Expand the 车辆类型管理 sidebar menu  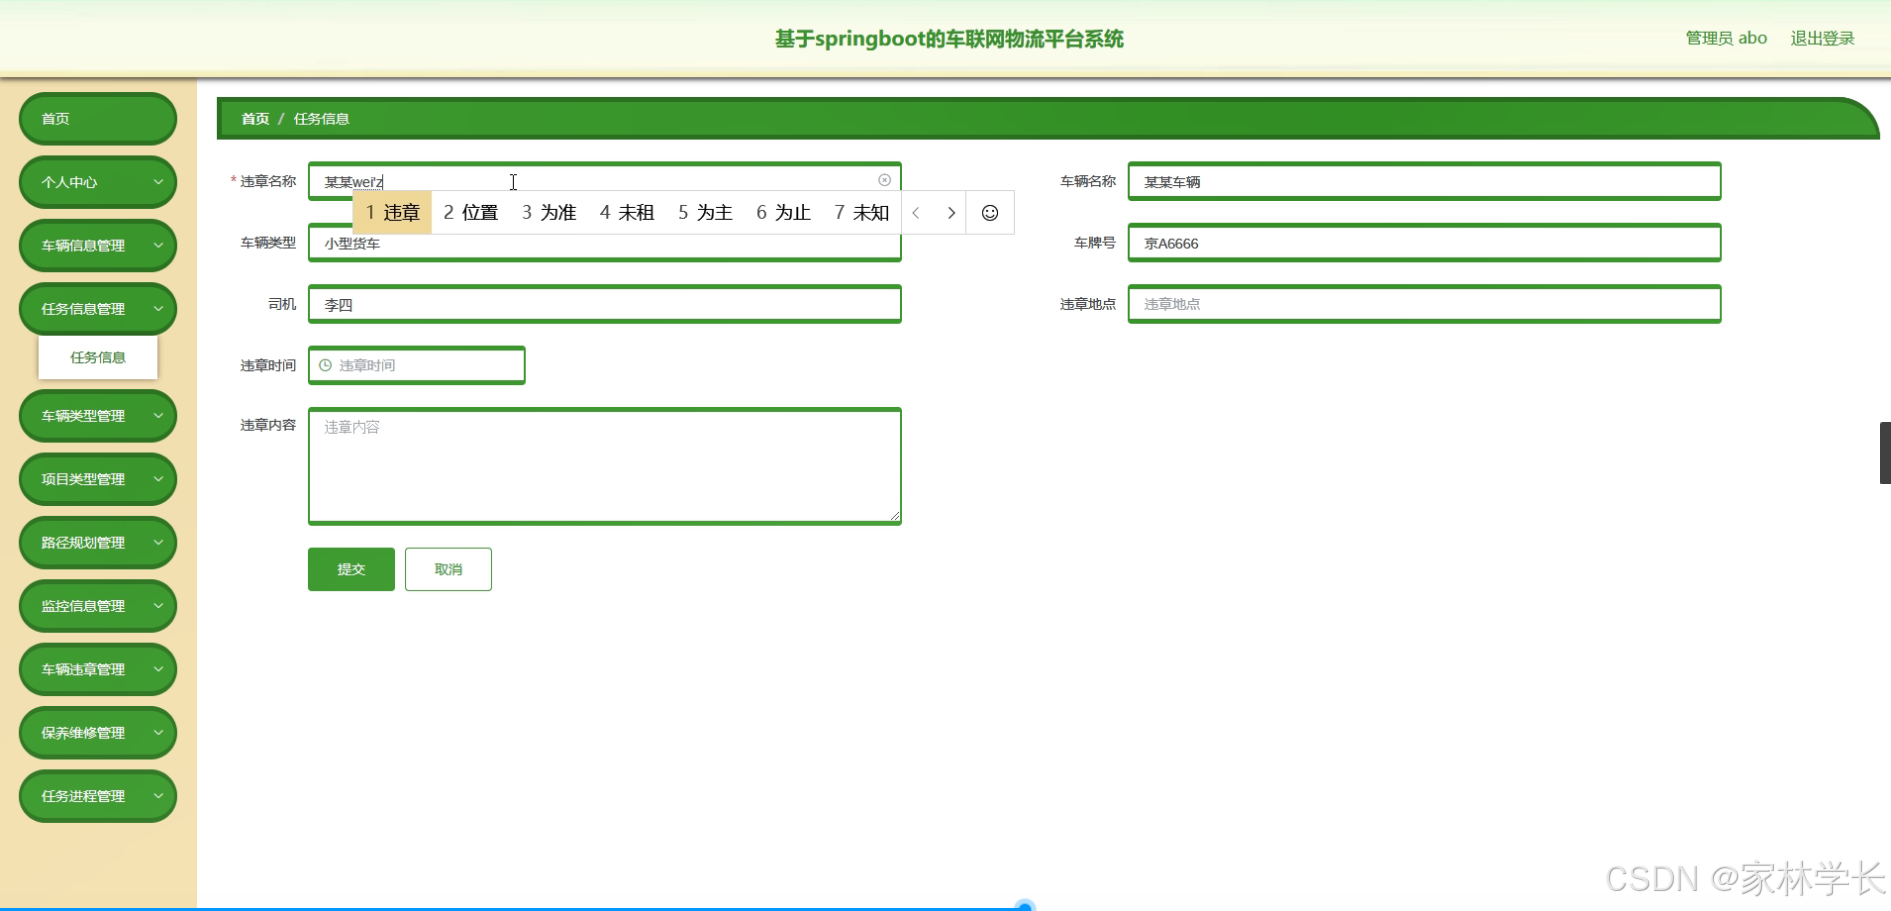(x=97, y=415)
